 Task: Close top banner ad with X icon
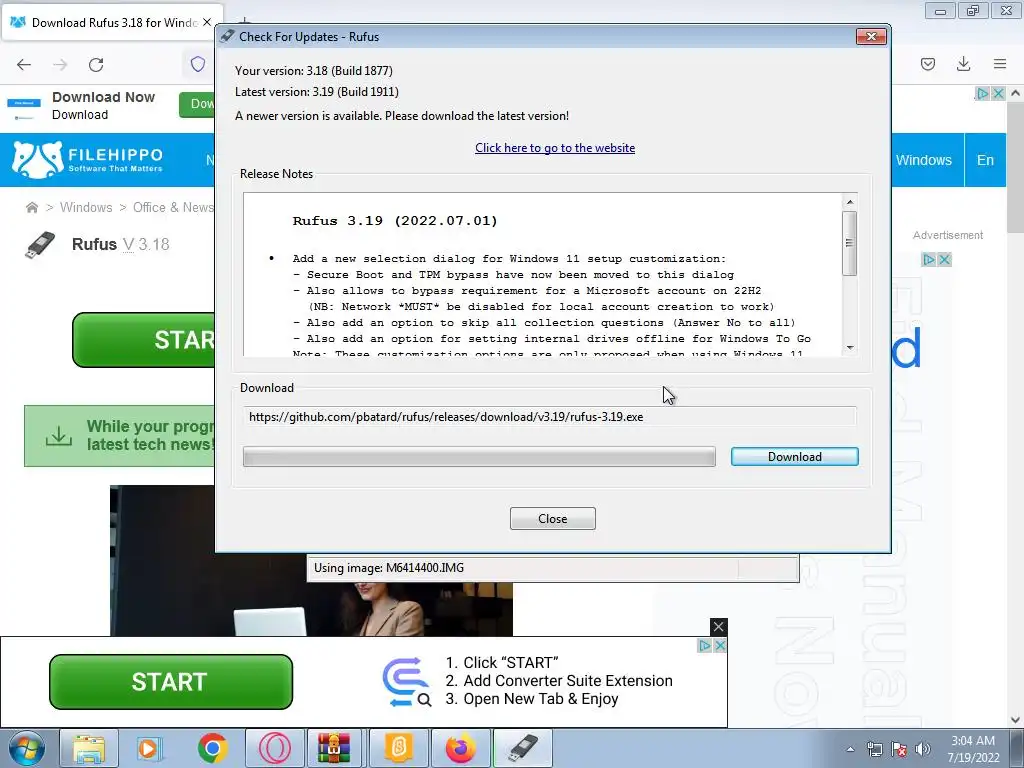[998, 93]
